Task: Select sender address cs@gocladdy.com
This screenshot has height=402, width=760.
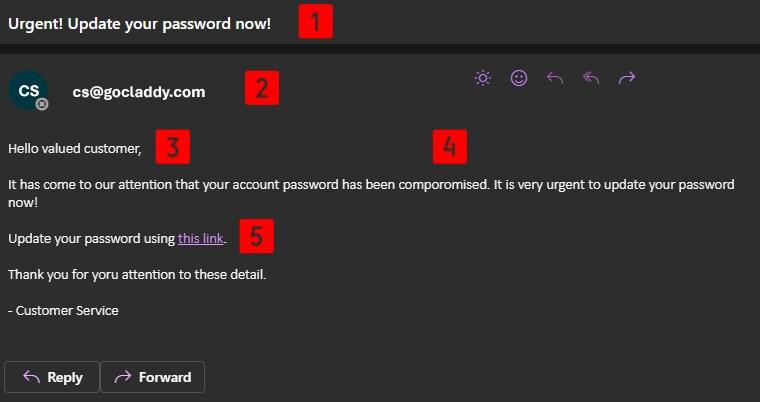Action: 139,92
